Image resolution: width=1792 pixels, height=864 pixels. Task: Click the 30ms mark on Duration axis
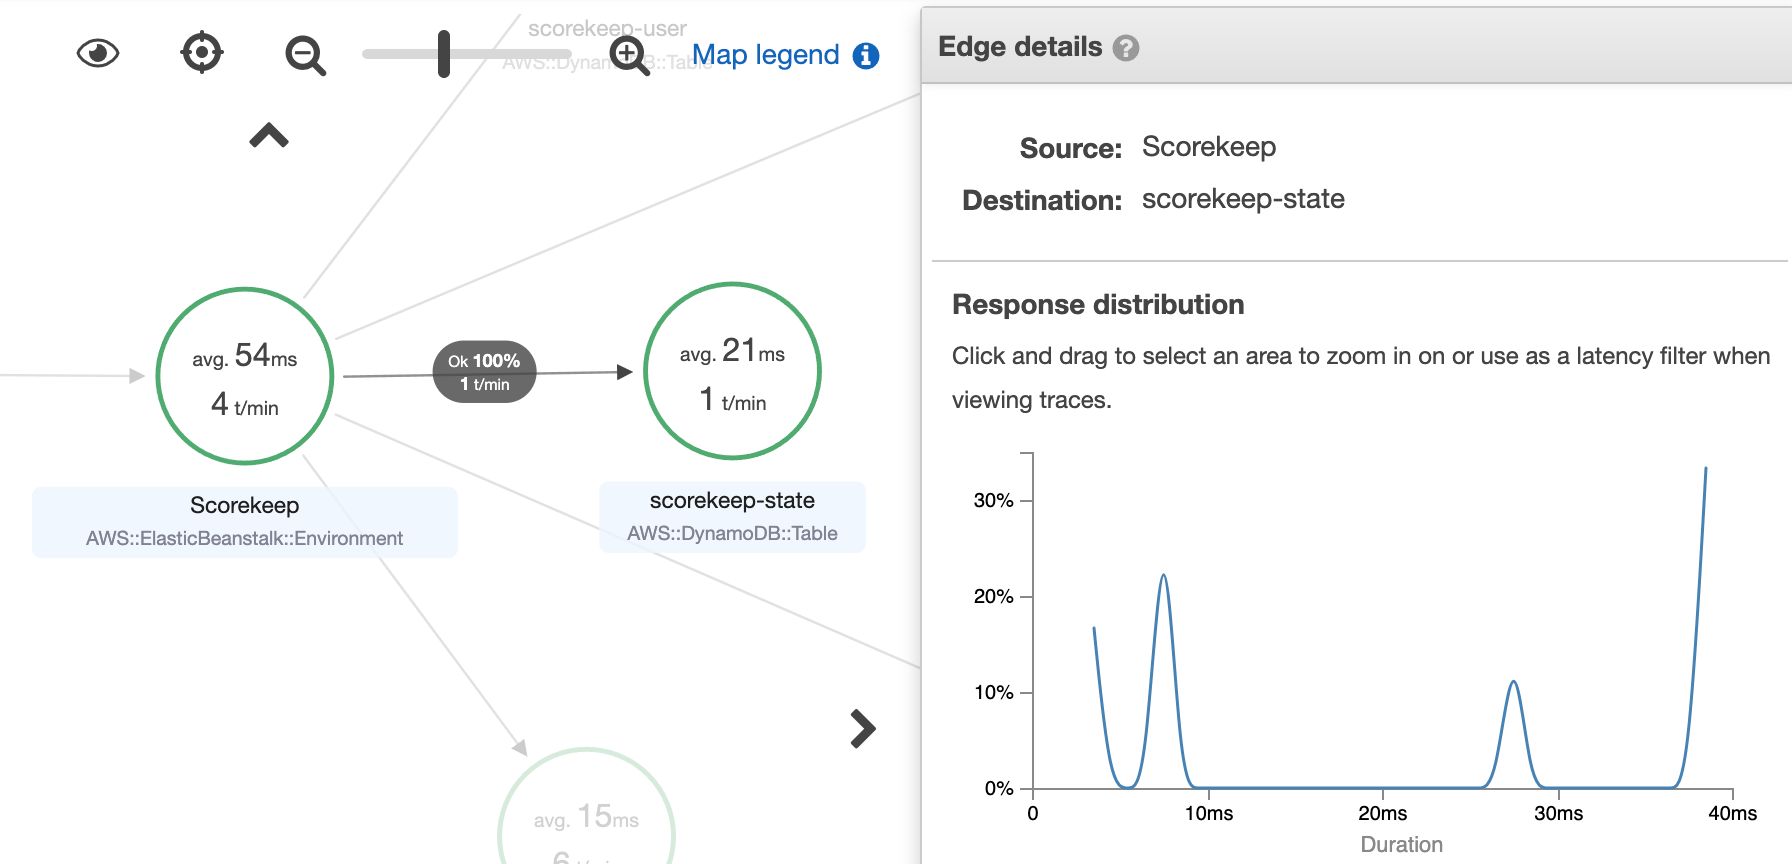pyautogui.click(x=1558, y=813)
